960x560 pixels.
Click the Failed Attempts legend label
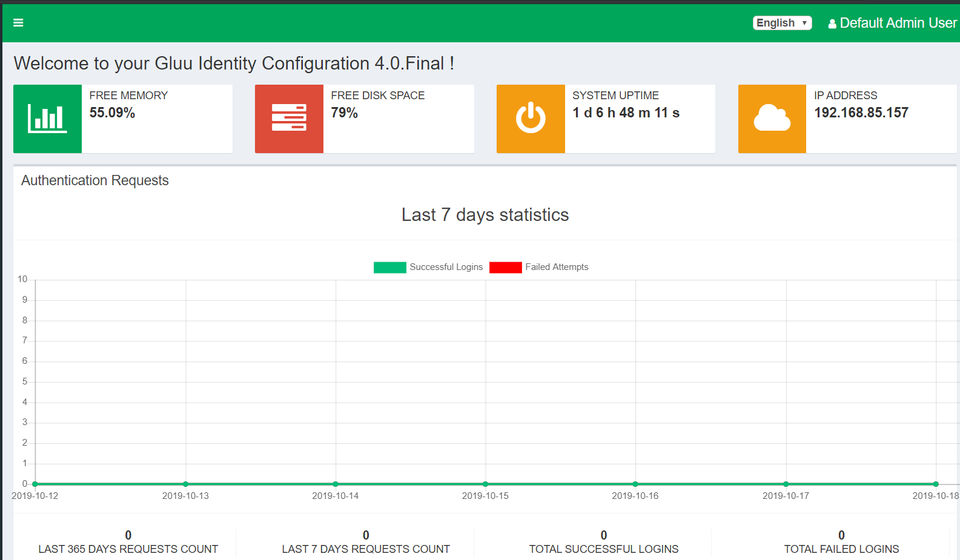(557, 267)
